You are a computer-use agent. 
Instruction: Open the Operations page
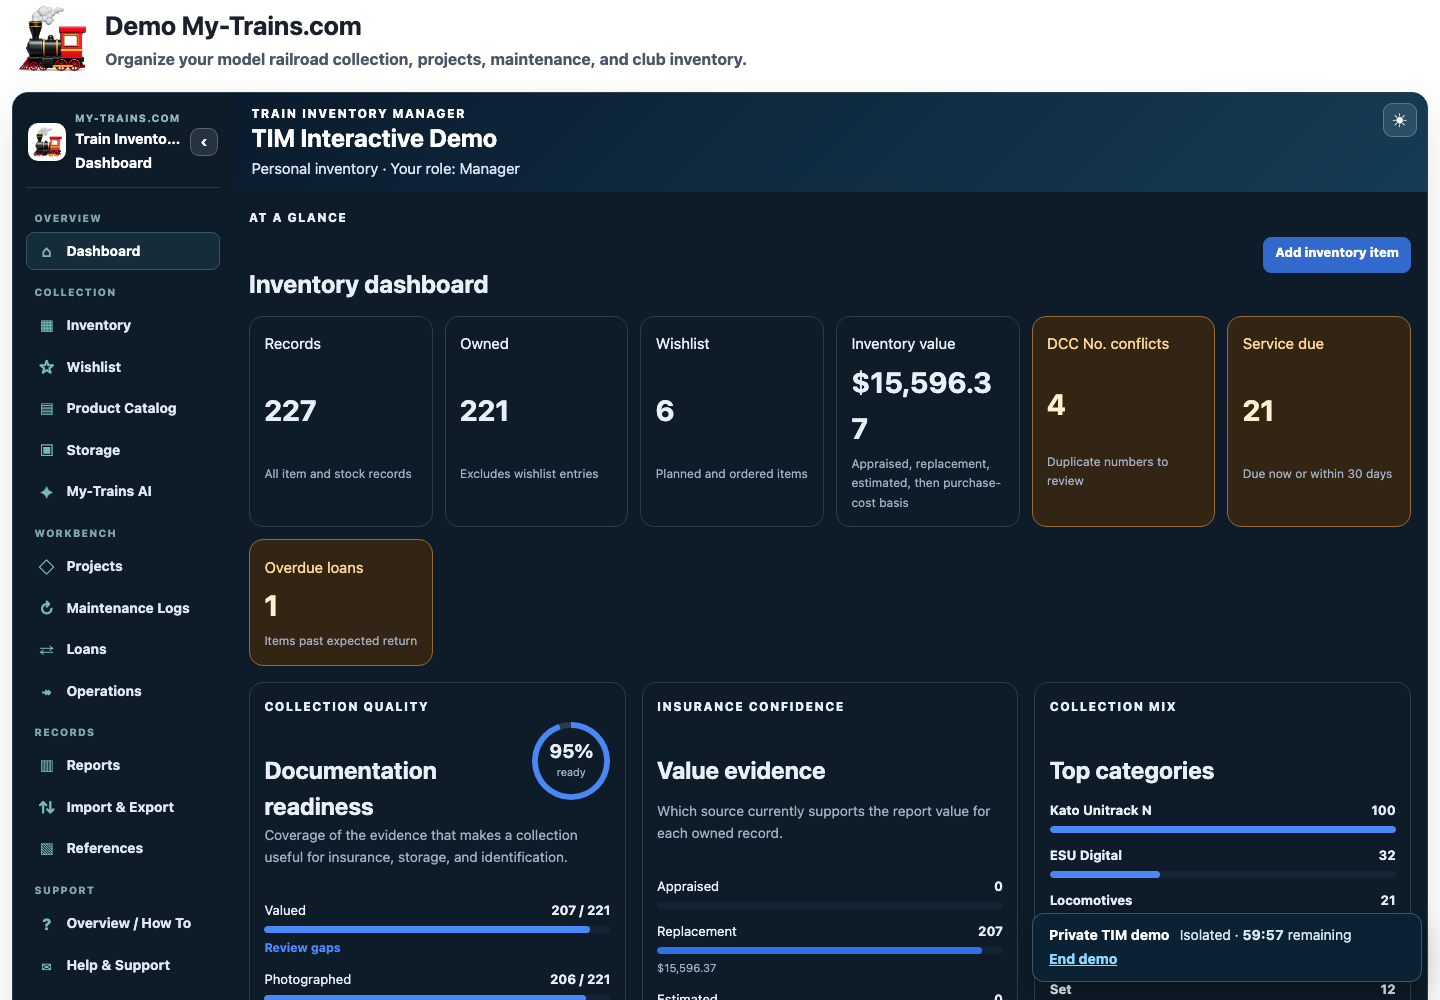click(x=123, y=691)
